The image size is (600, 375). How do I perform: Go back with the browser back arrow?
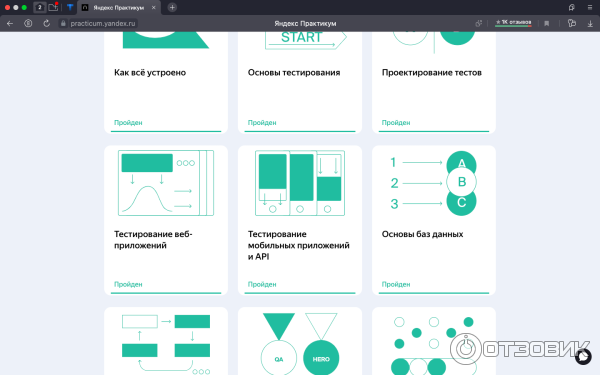(10, 23)
